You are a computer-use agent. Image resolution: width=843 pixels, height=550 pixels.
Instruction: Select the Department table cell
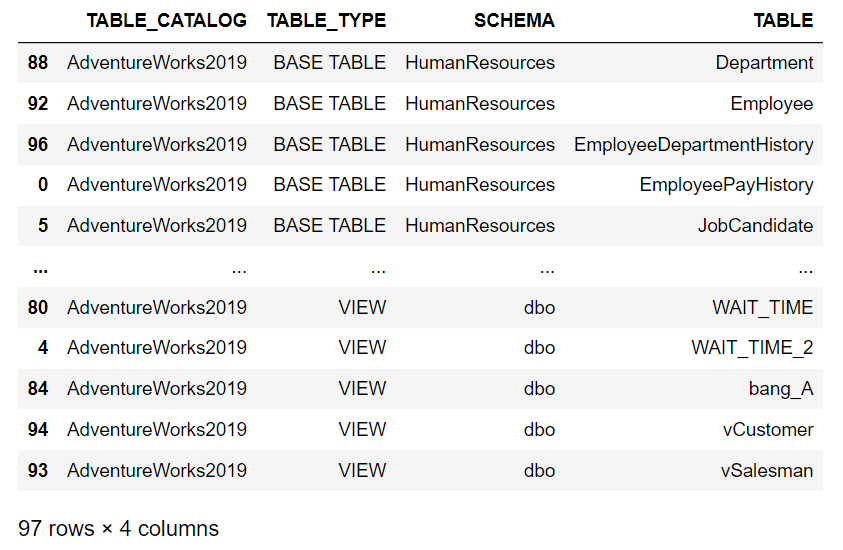764,63
